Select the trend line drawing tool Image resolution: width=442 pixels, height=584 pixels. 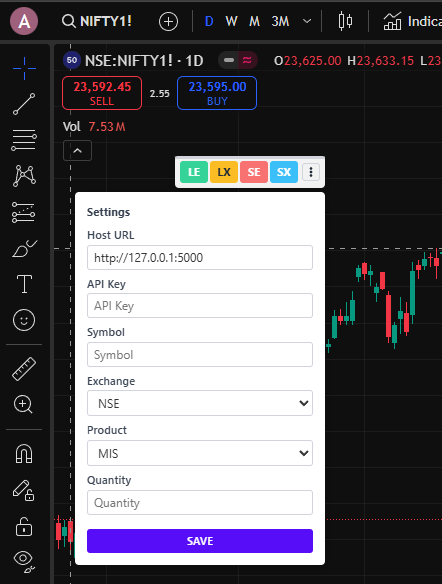coord(24,104)
